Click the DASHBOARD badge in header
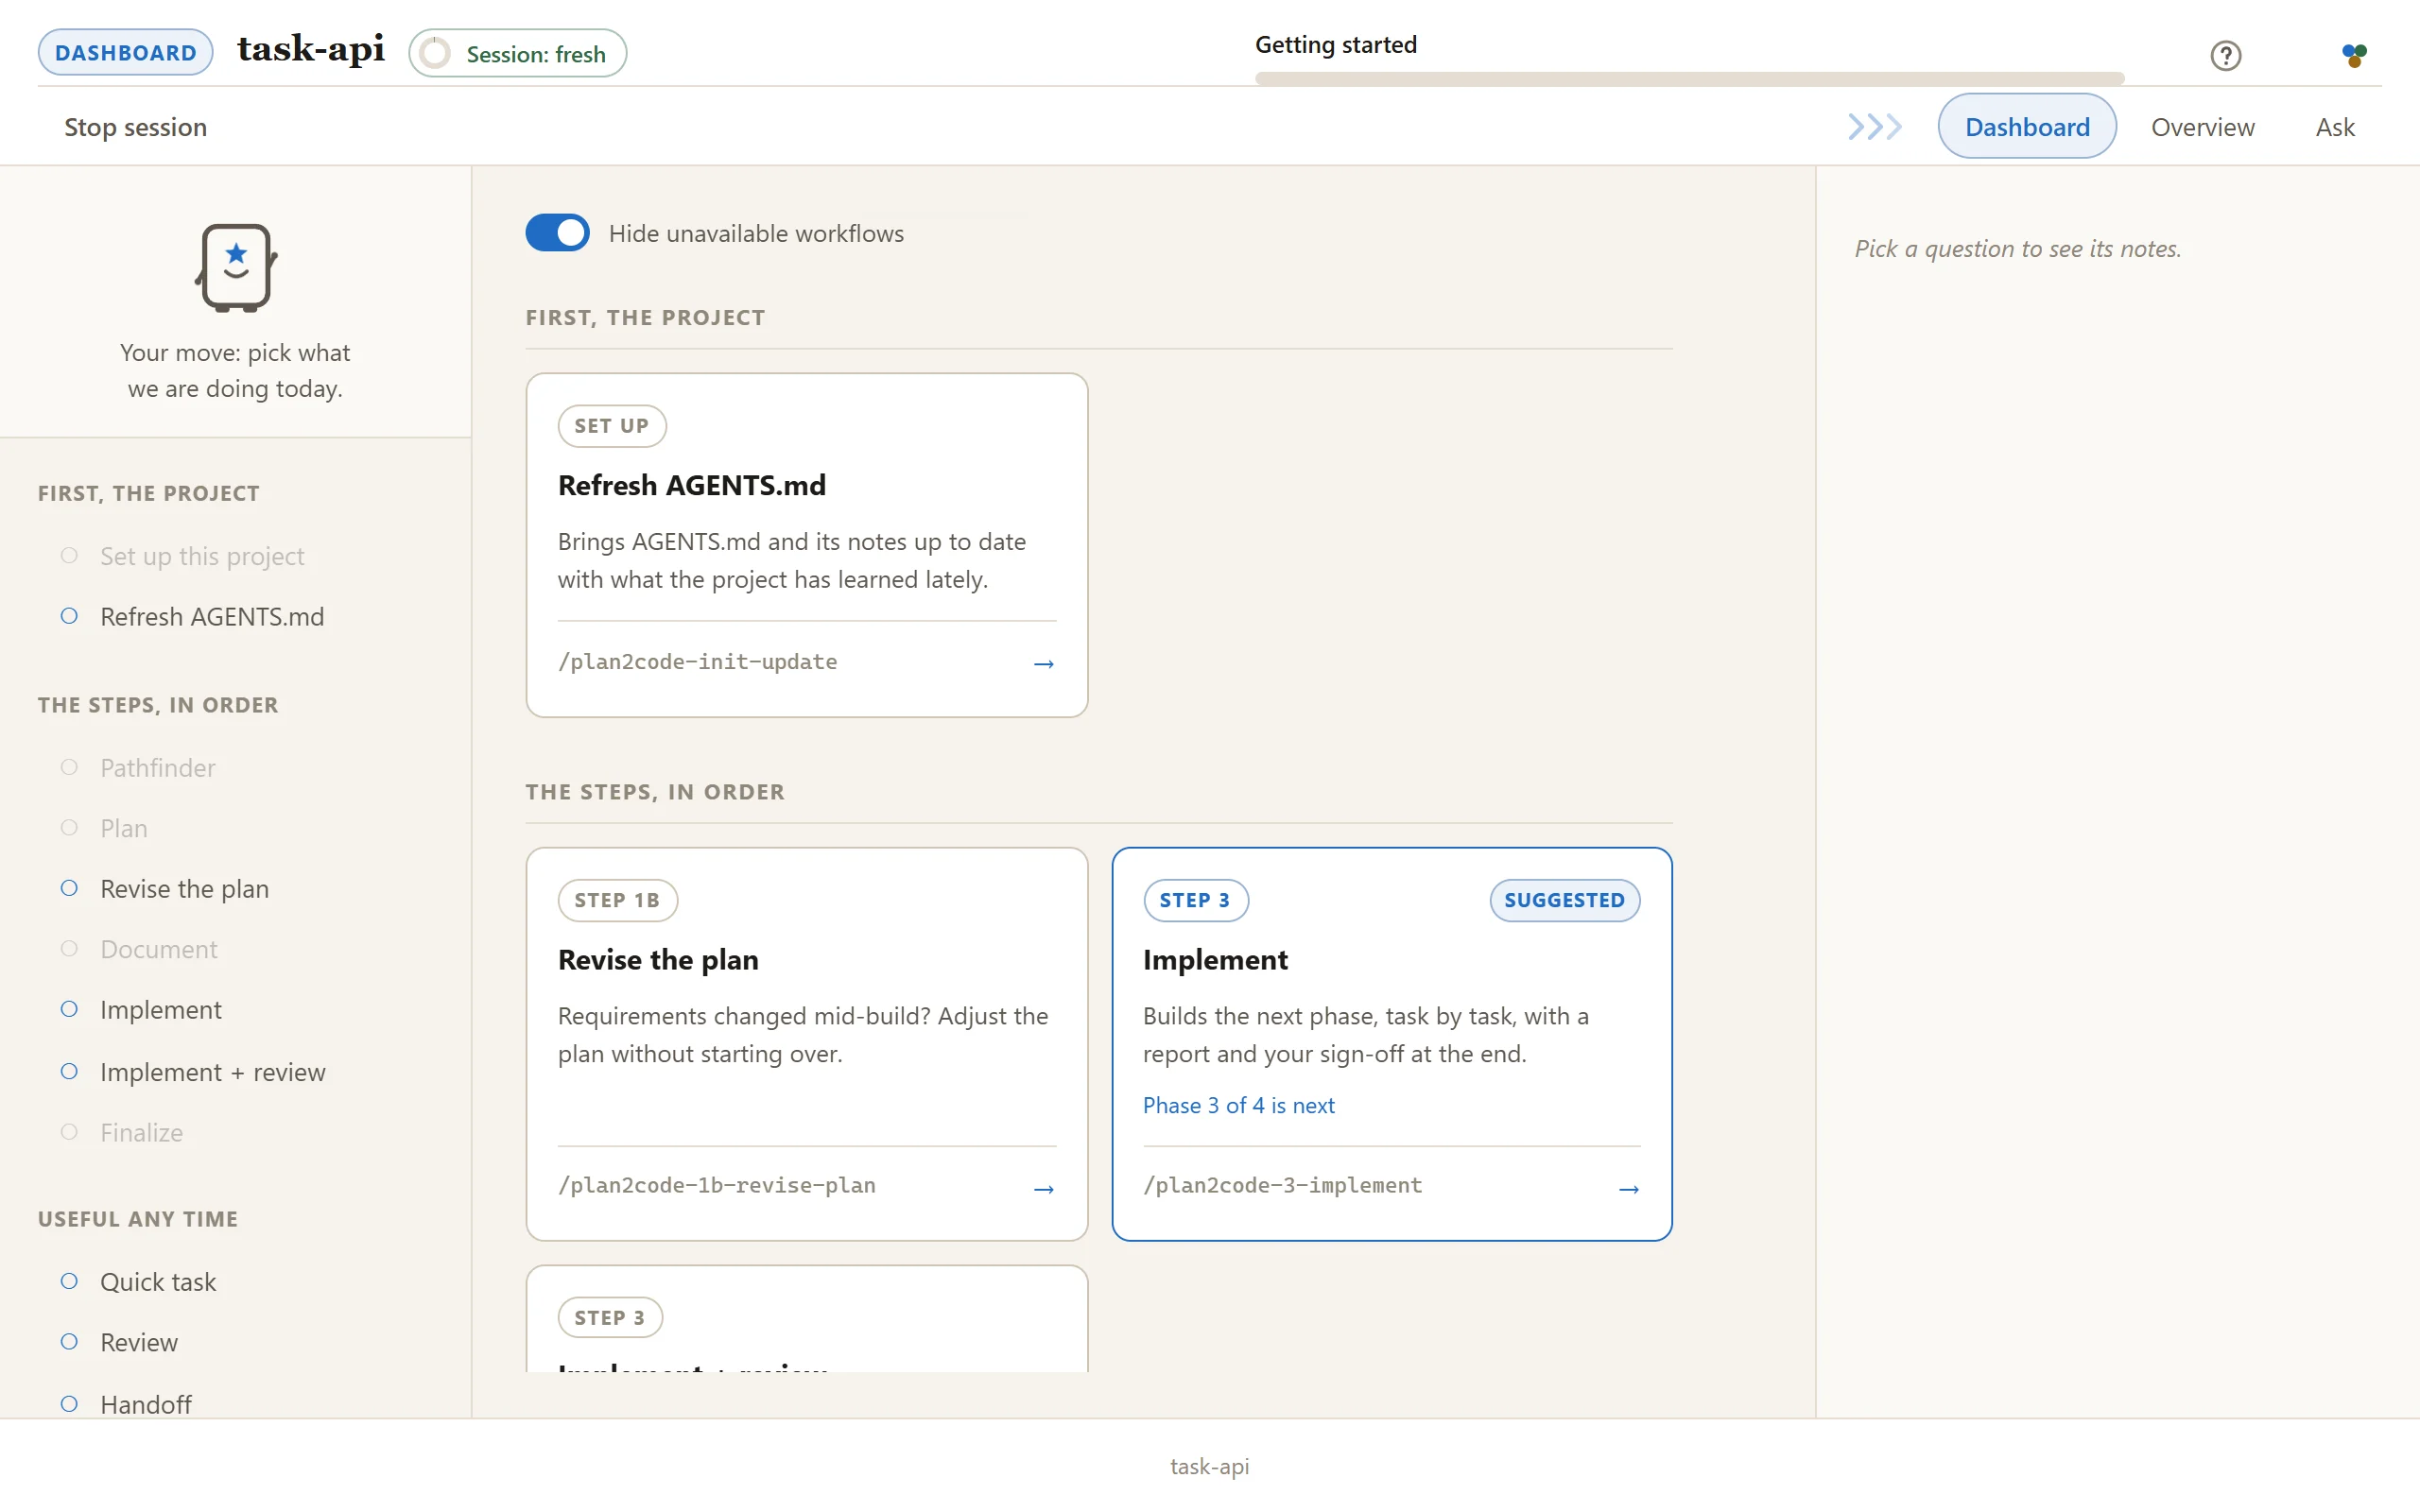Viewport: 2420px width, 1512px height. (125, 53)
